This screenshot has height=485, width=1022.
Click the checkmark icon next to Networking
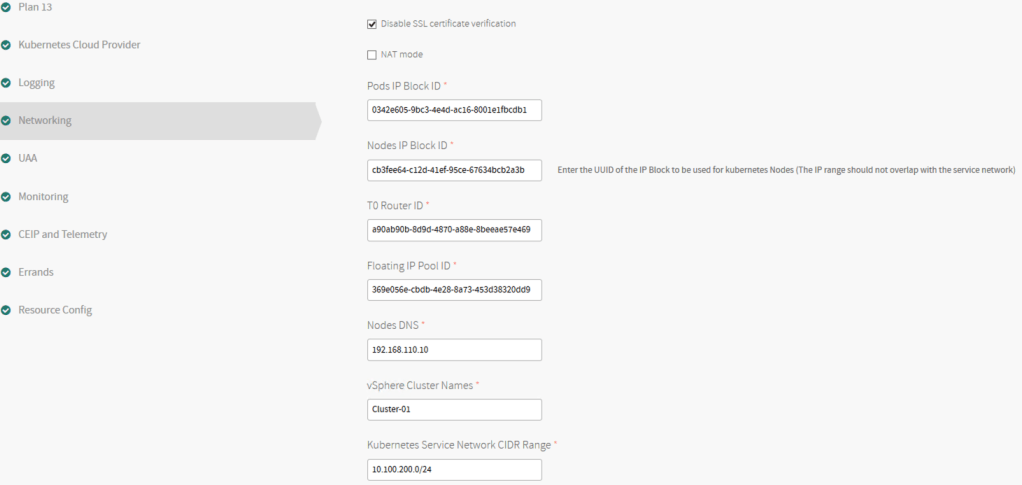[x=6, y=121]
